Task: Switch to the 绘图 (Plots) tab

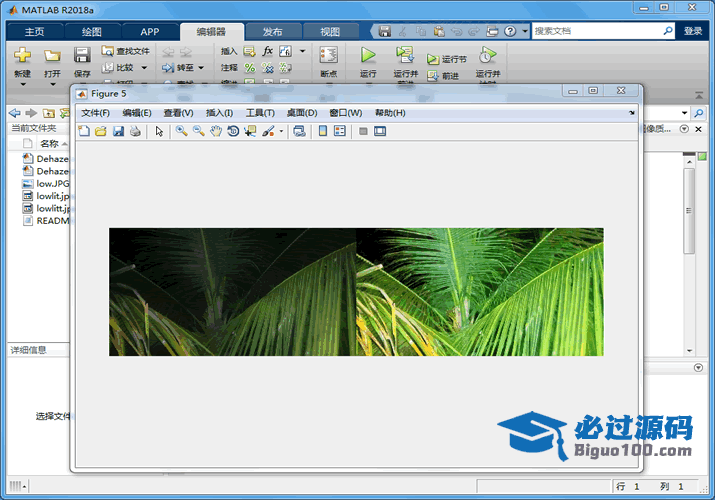Action: click(92, 31)
